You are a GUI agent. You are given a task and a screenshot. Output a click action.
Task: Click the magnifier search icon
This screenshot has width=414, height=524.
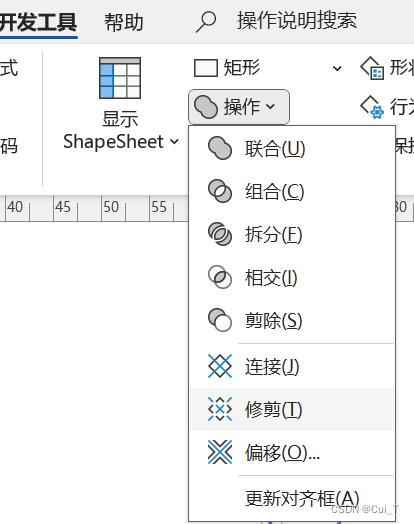tap(205, 22)
